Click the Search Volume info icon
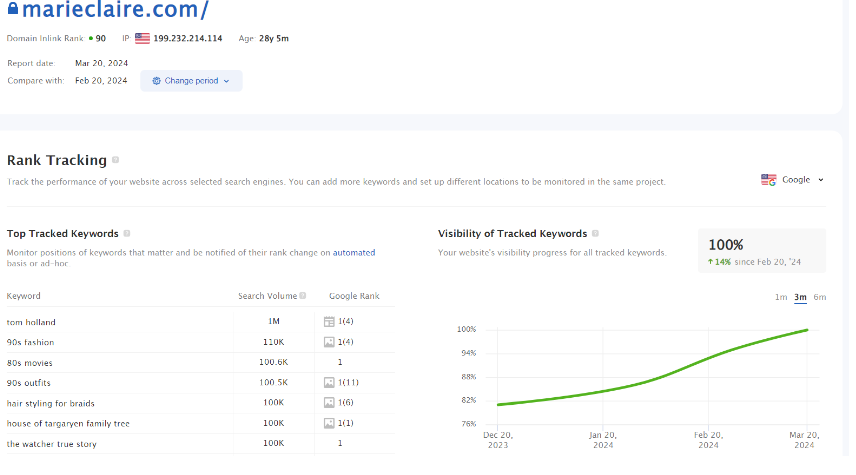Image resolution: width=856 pixels, height=475 pixels. coord(302,296)
